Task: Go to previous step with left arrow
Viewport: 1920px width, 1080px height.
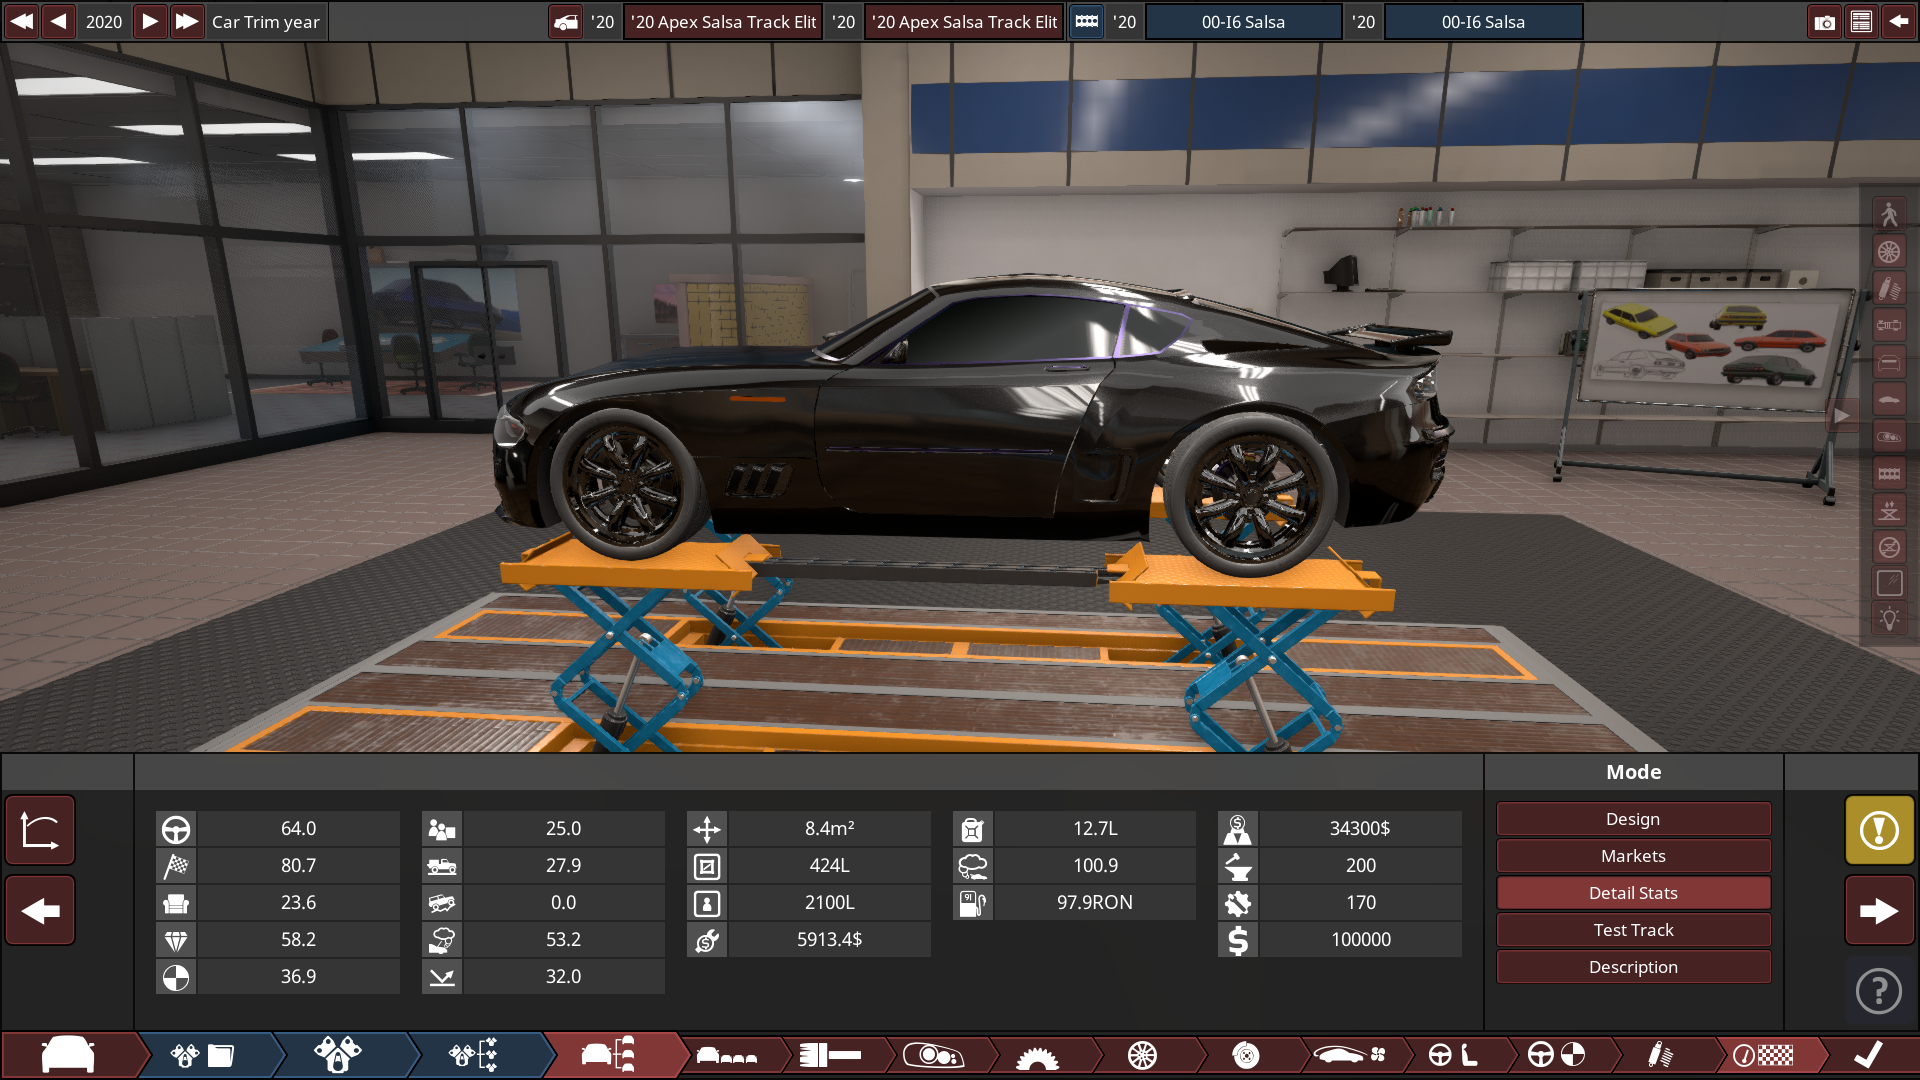Action: (x=40, y=911)
